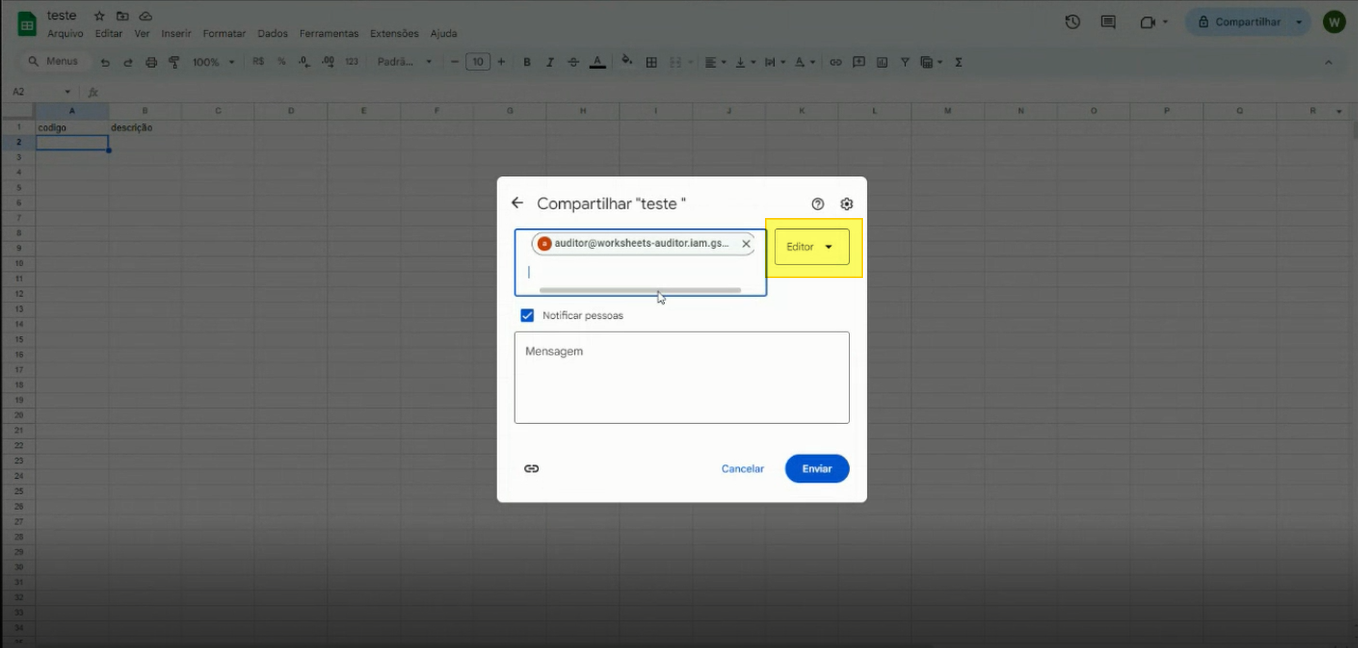Click the font size 10 field
Viewport: 1358px width, 648px height.
(478, 62)
